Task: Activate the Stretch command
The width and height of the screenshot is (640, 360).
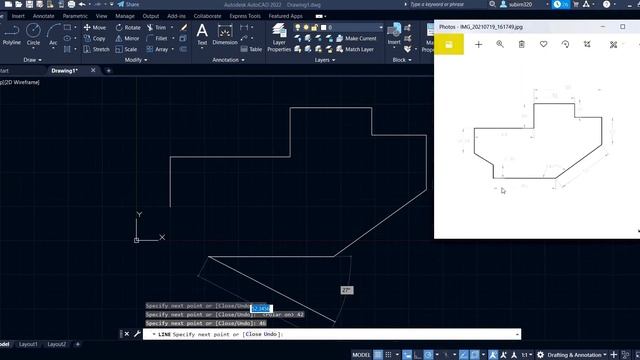Action: click(x=96, y=49)
